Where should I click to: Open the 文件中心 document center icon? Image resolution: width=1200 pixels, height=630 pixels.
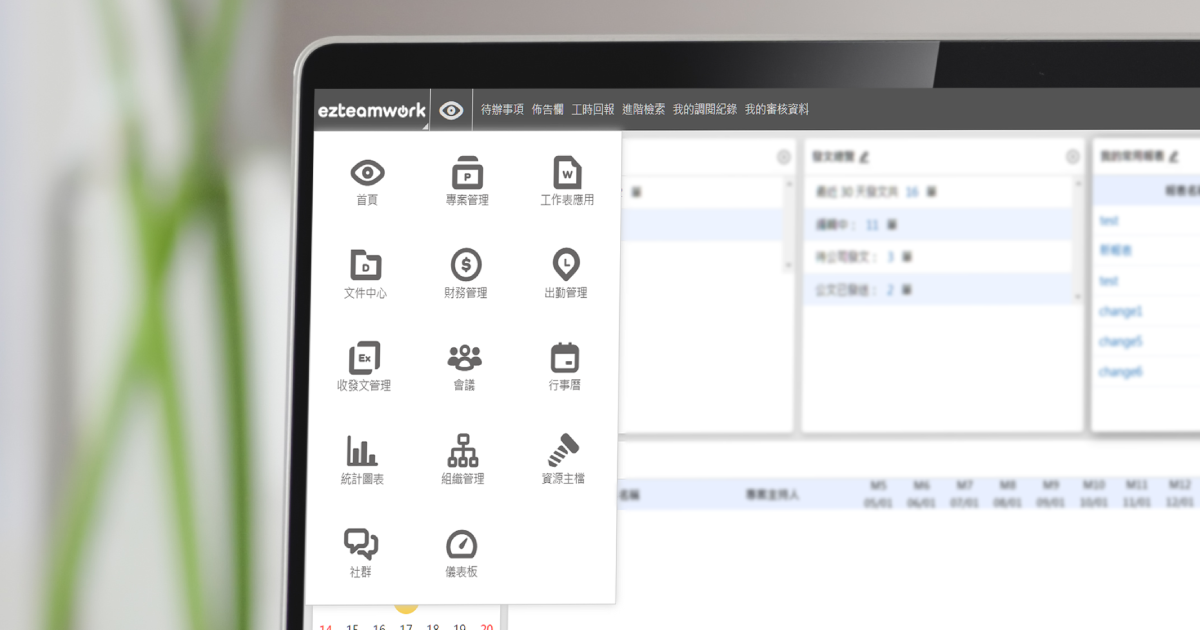[365, 265]
